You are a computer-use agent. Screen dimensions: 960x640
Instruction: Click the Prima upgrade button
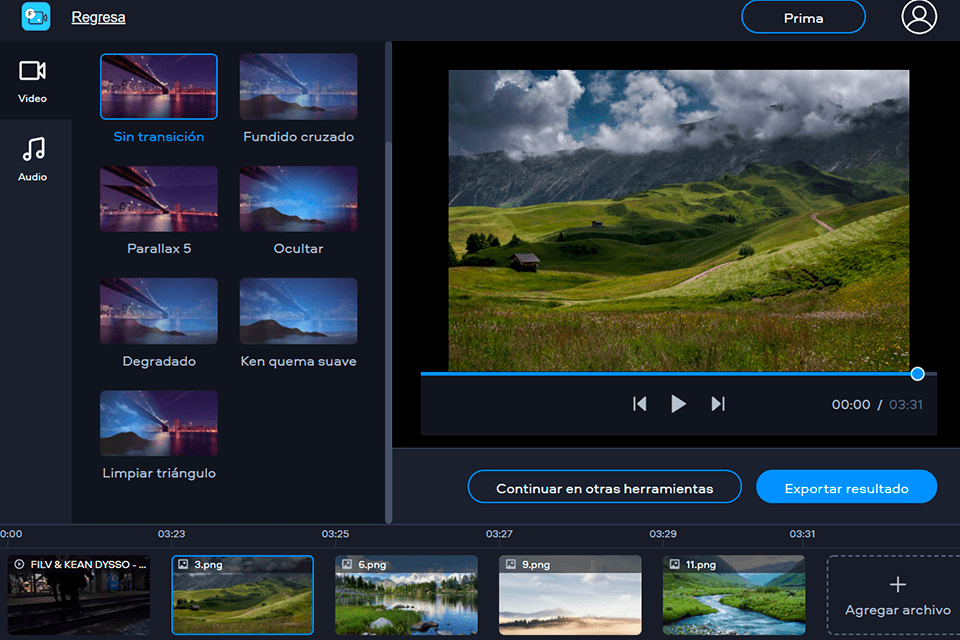pyautogui.click(x=803, y=18)
